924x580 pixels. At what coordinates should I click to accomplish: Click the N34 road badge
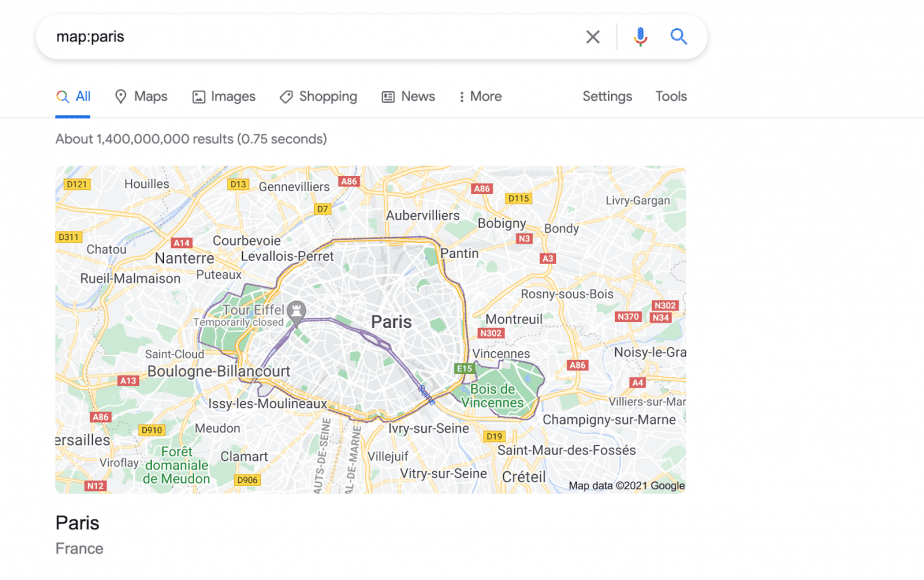point(661,318)
